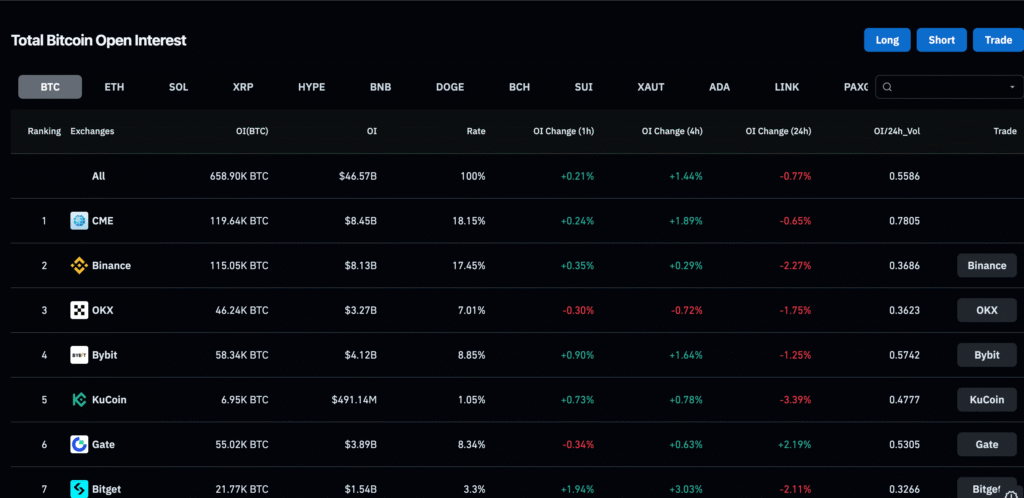
Task: Click the search magnifier icon
Action: (x=888, y=87)
